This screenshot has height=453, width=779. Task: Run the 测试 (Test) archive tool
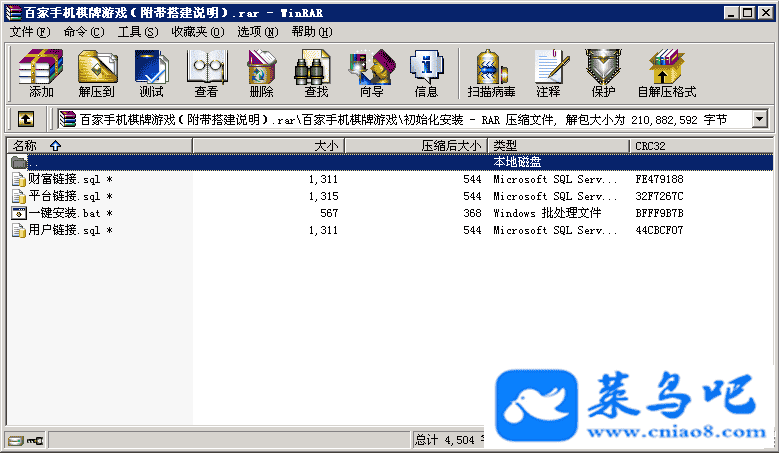pyautogui.click(x=152, y=73)
